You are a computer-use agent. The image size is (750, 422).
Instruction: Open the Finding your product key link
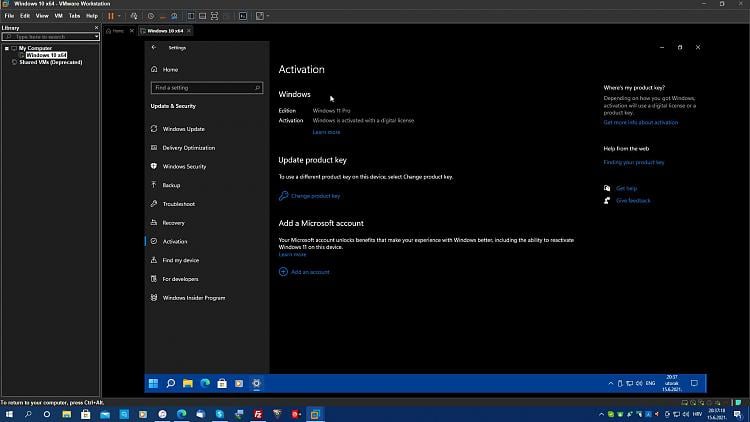click(634, 162)
